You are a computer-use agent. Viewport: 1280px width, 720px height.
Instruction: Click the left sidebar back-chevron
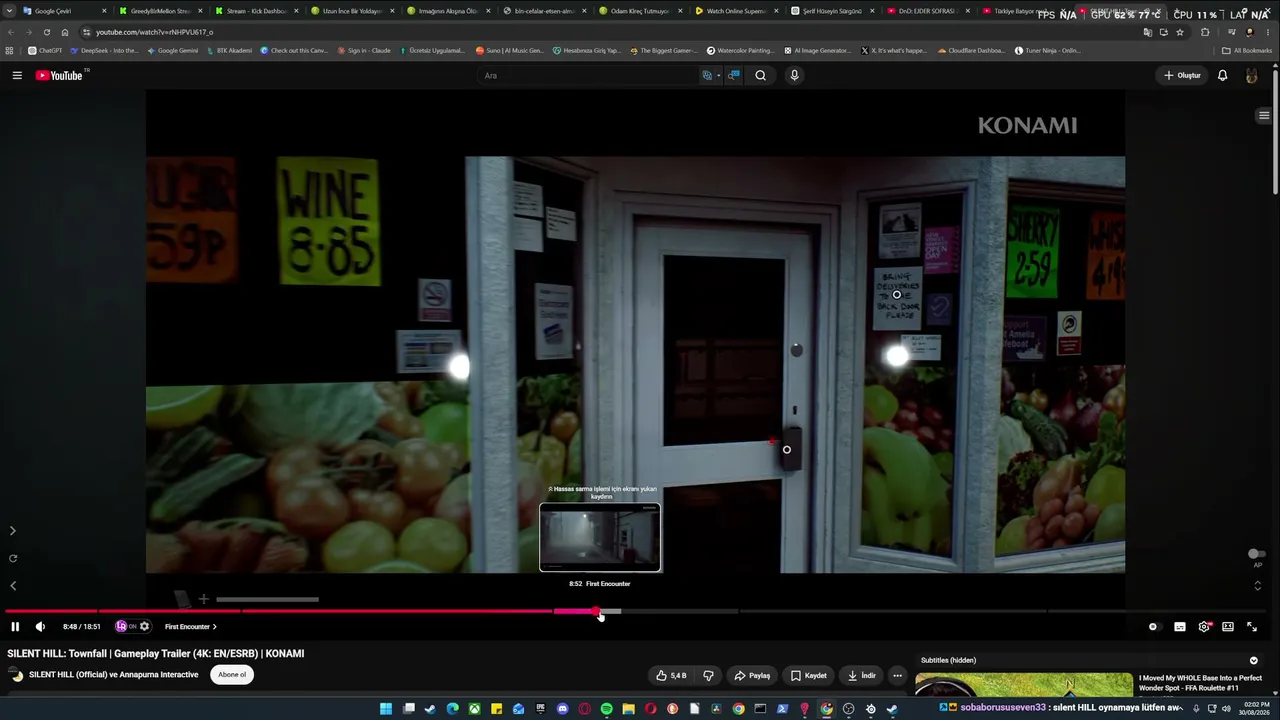(x=13, y=586)
